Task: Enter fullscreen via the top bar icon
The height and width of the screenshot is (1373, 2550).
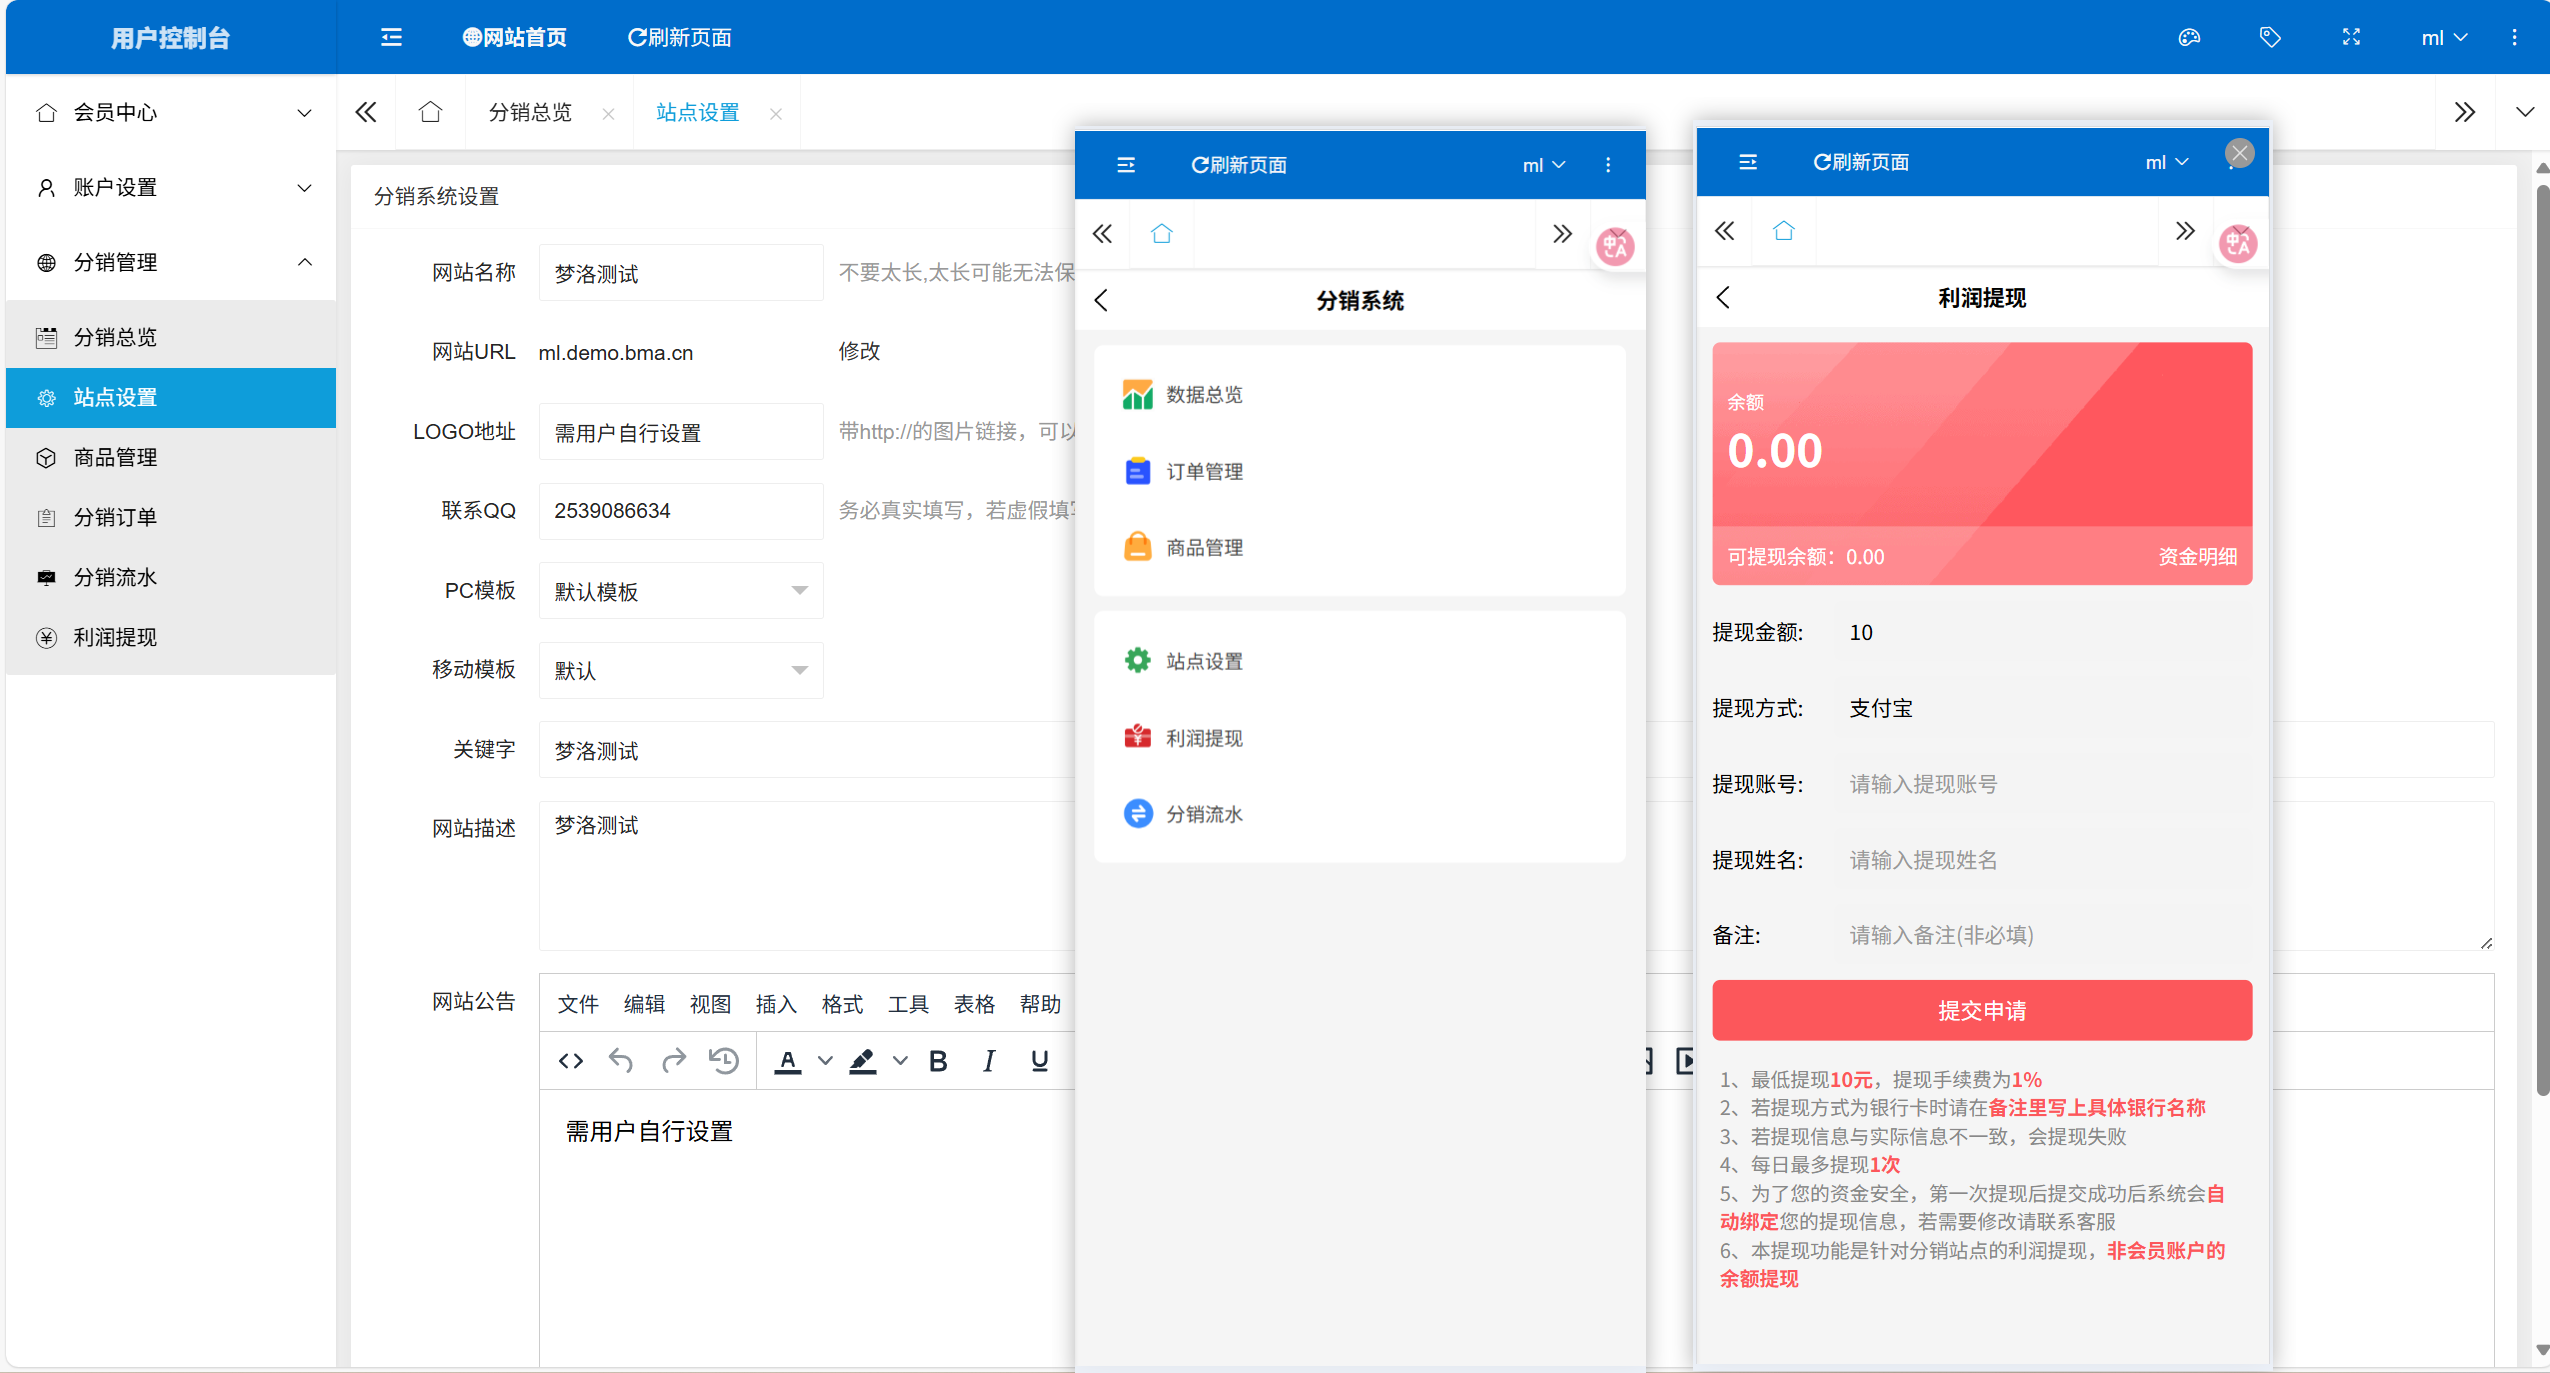Action: [x=2350, y=37]
